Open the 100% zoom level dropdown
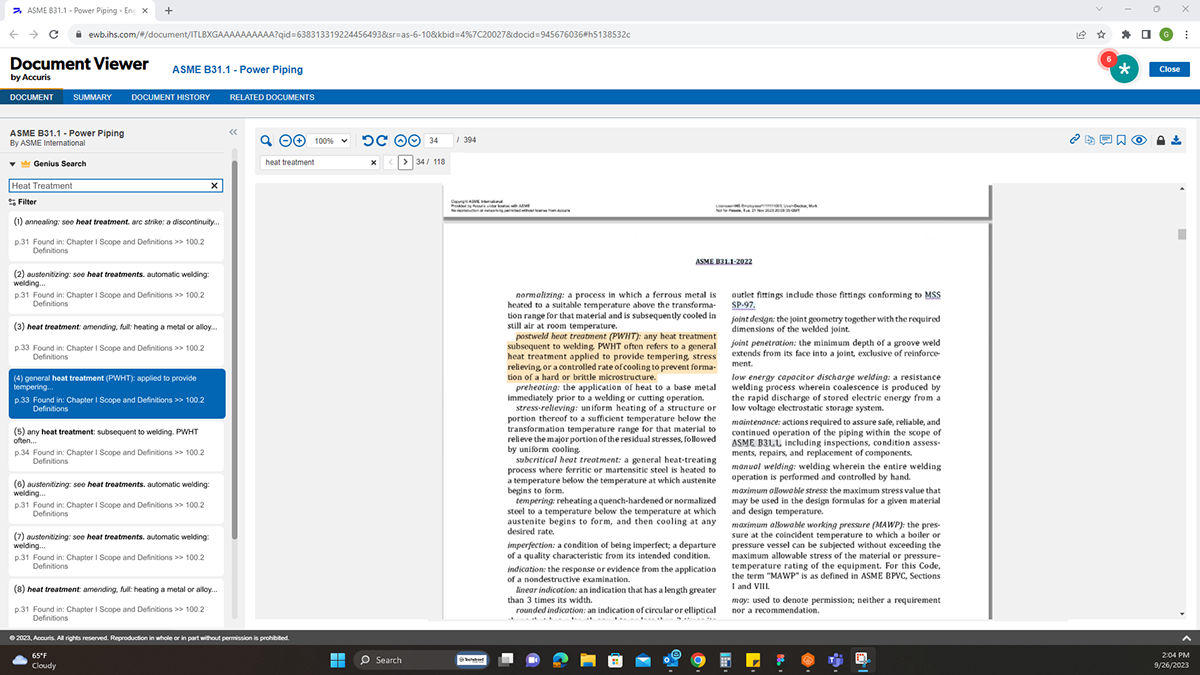1200x675 pixels. 330,141
